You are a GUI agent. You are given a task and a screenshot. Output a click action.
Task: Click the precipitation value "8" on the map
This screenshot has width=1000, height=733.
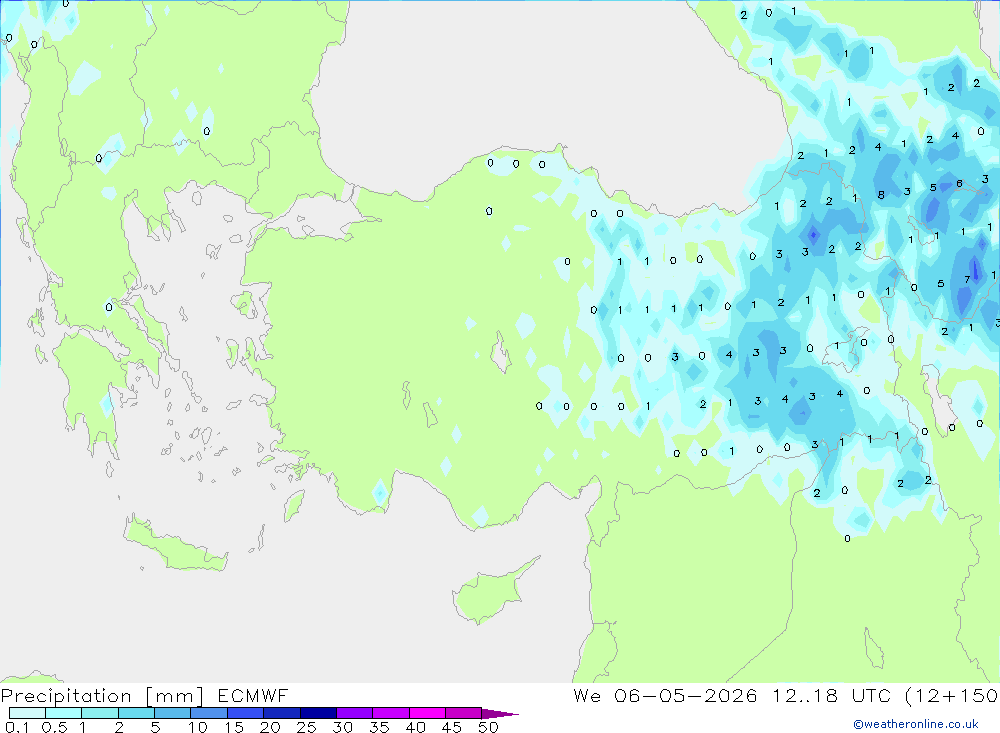(881, 195)
